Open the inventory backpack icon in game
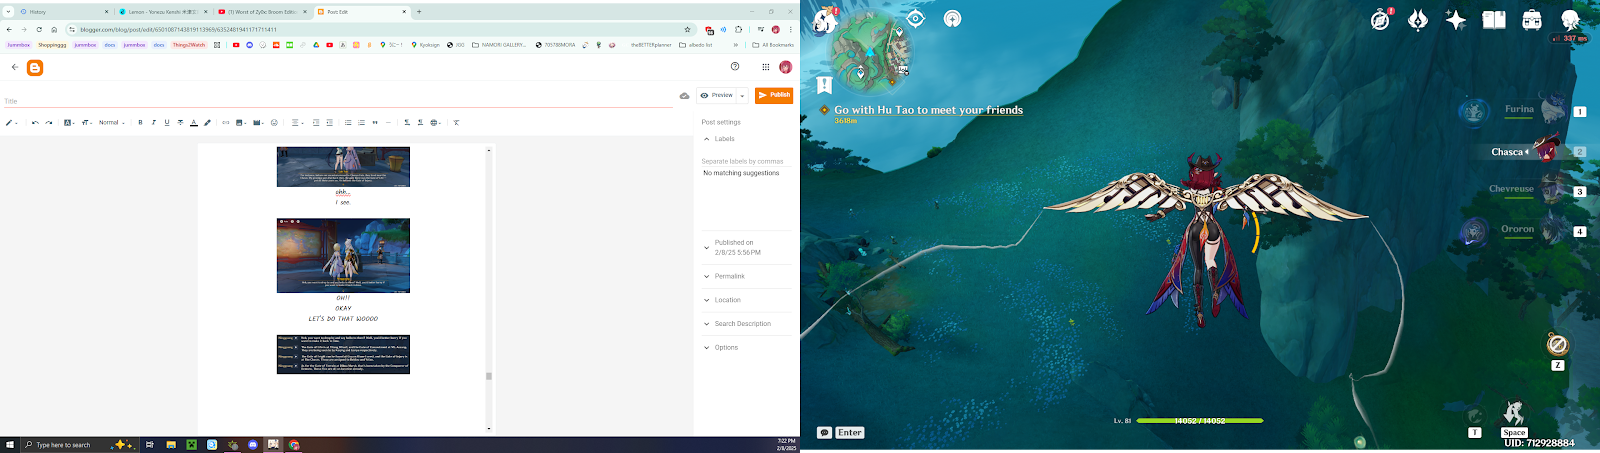This screenshot has height=453, width=1600. pos(1532,19)
